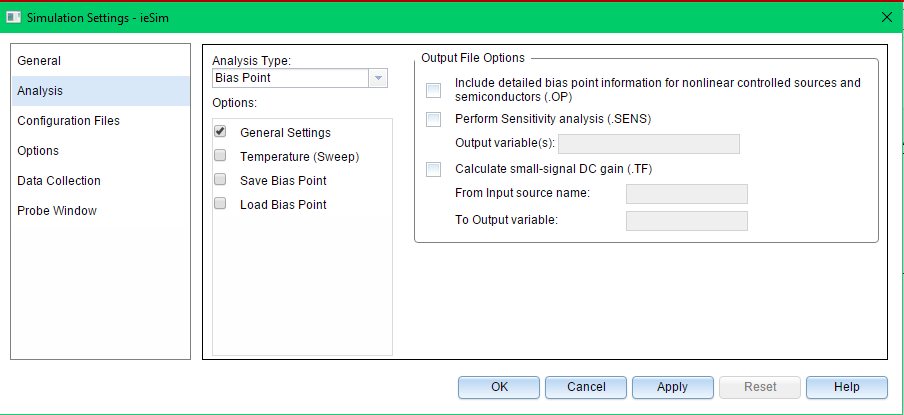Select Bias Point combo box field
904x415 pixels.
pos(300,78)
